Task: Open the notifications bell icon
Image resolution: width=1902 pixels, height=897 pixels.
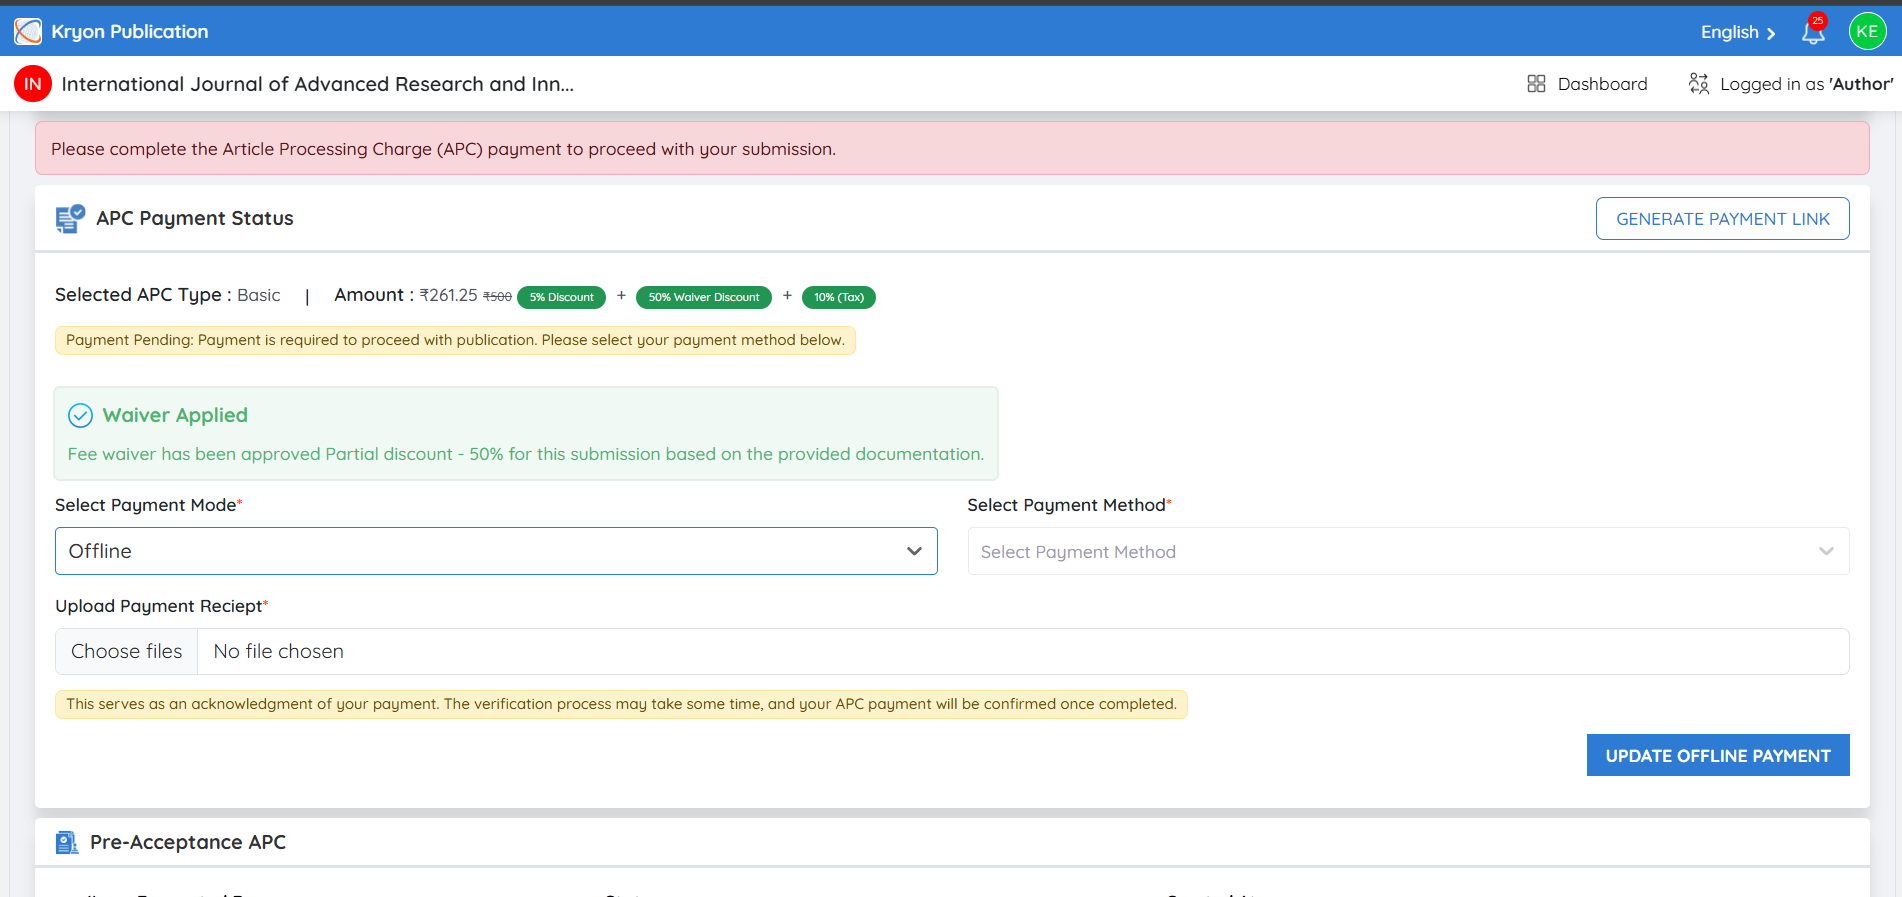Action: coord(1813,32)
